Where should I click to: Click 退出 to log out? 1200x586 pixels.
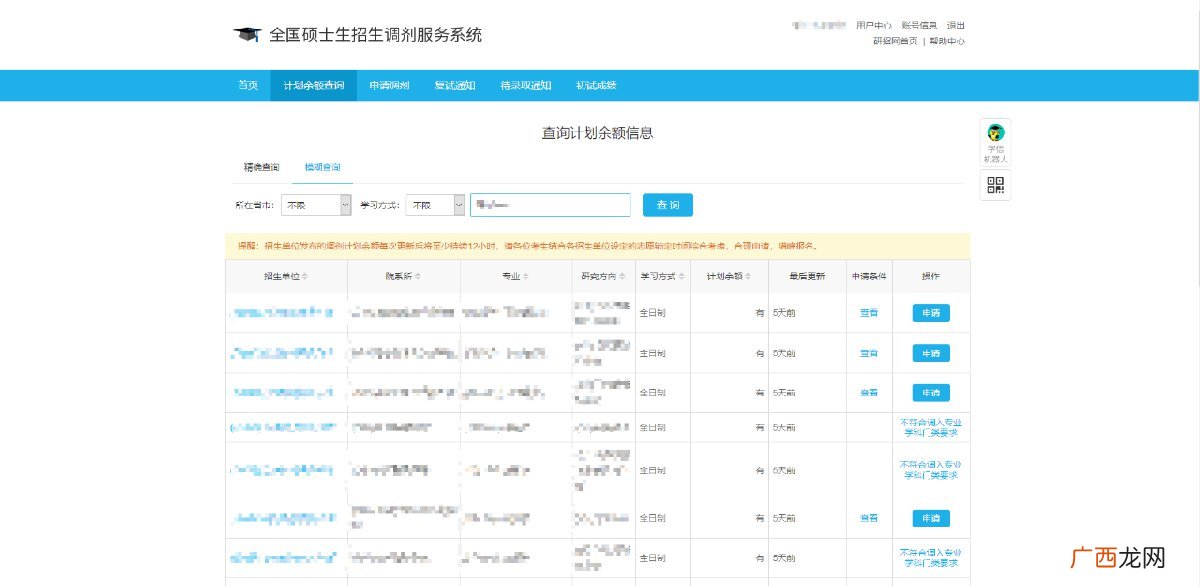(x=956, y=25)
